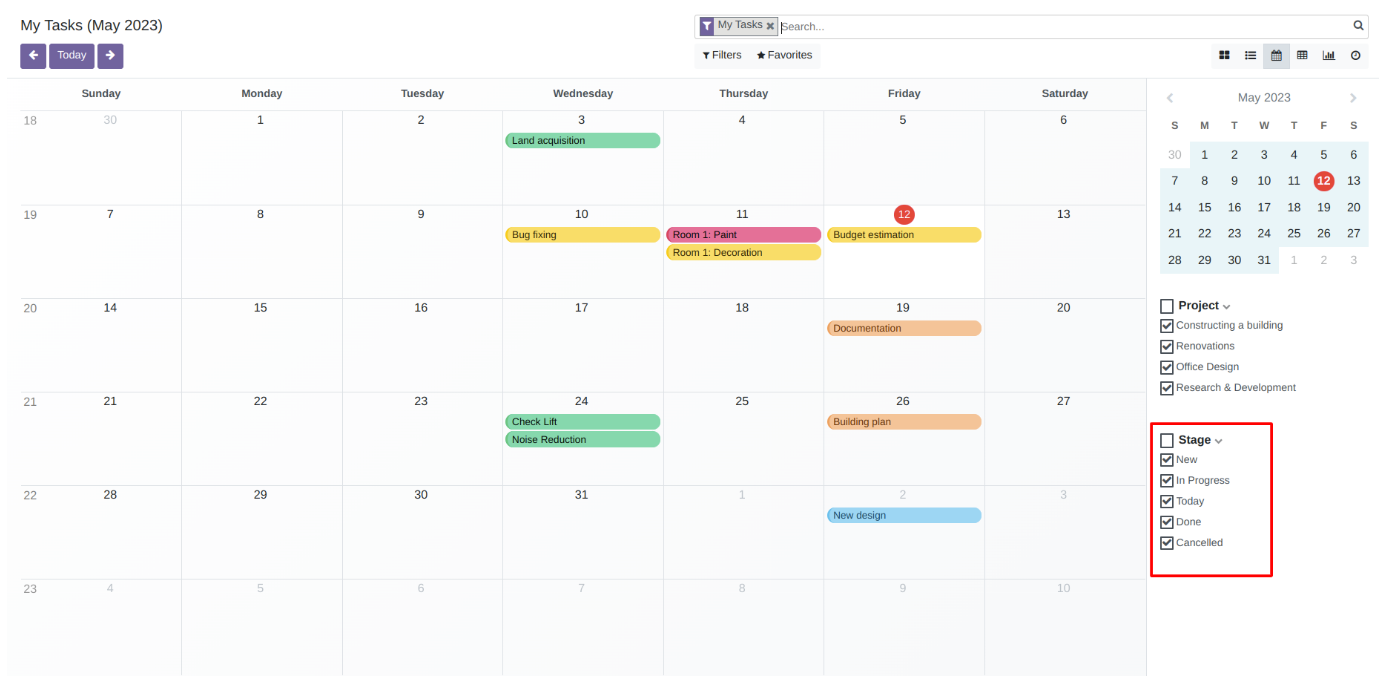Open the Land acquisition task

click(x=583, y=141)
